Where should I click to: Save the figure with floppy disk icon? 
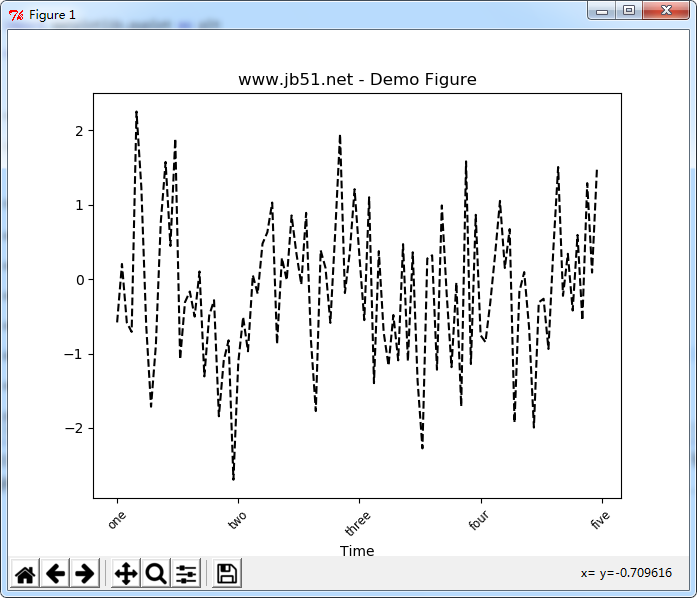click(x=227, y=573)
